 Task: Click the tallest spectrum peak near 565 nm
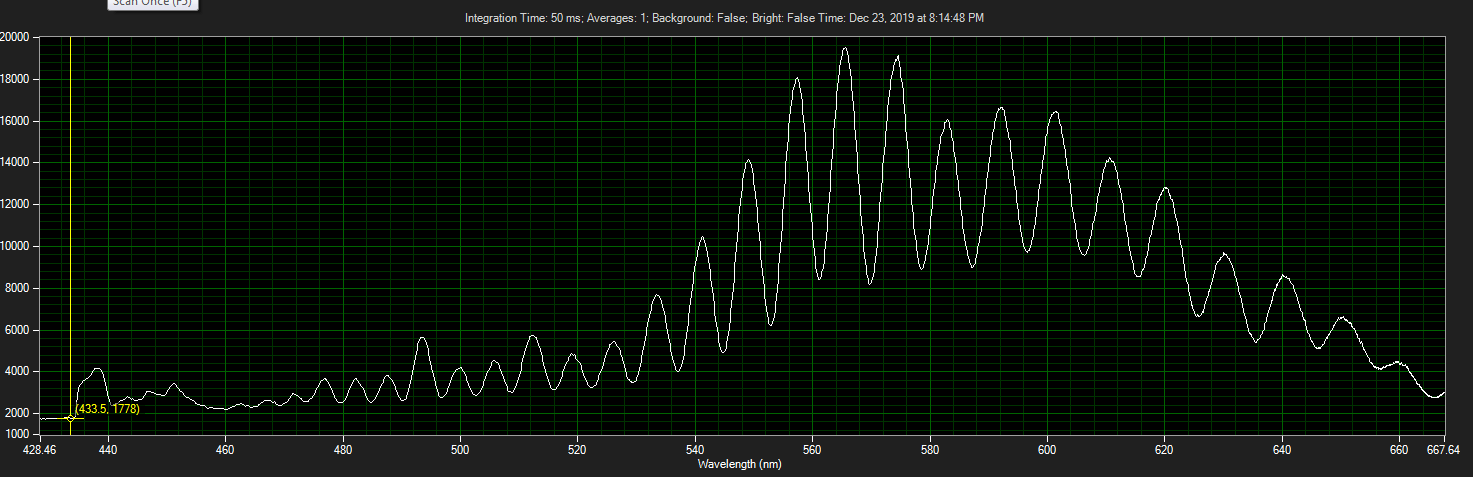pyautogui.click(x=845, y=49)
